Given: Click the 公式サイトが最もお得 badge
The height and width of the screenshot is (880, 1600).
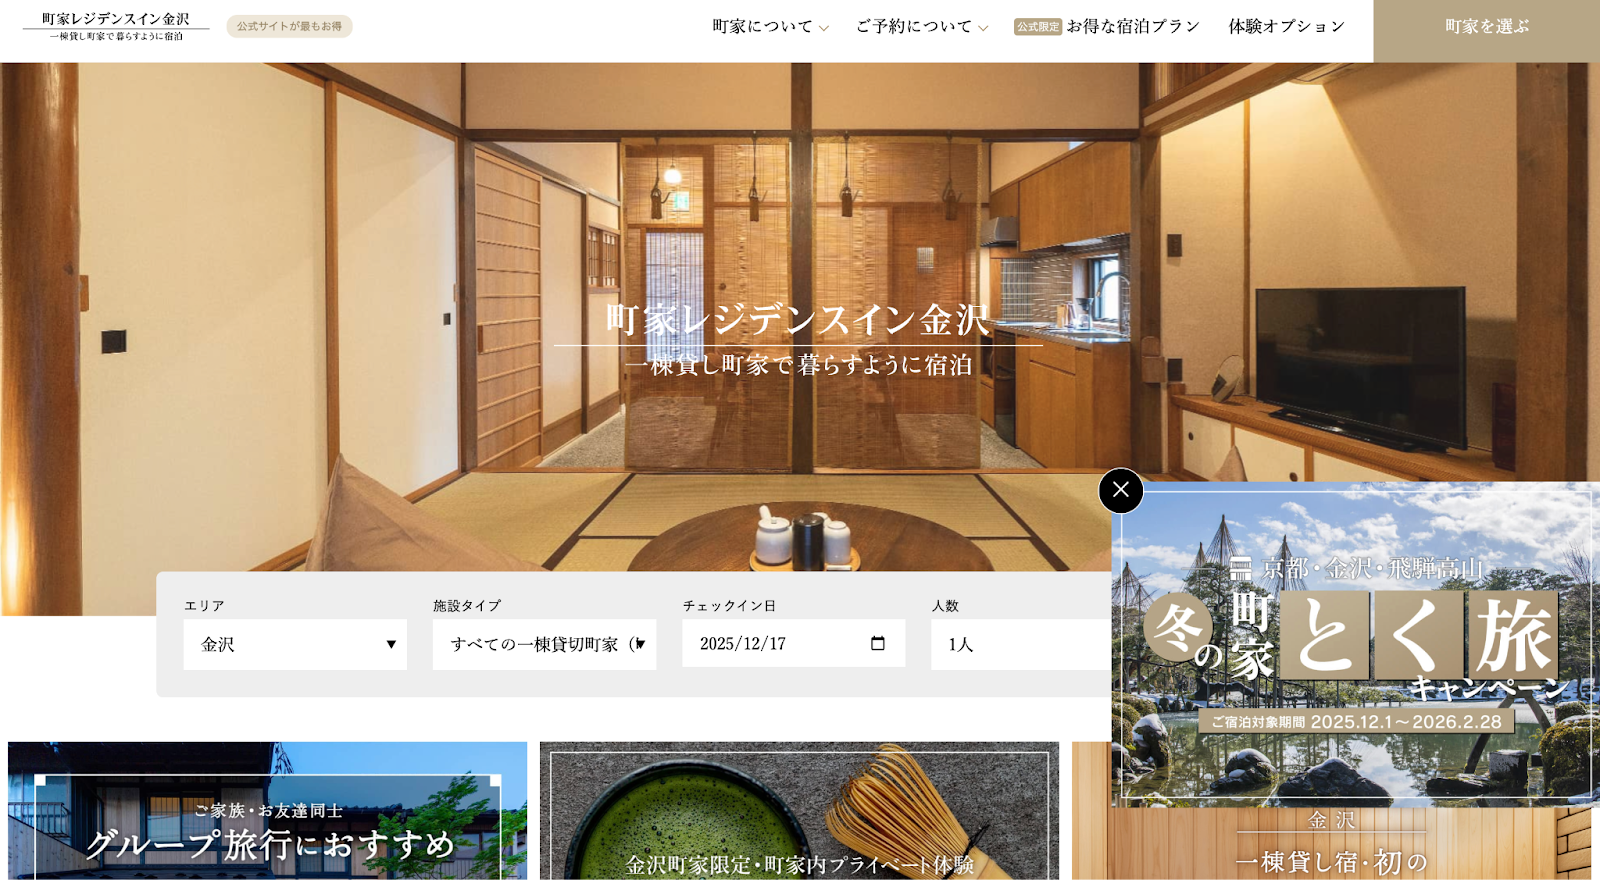Looking at the screenshot, I should pyautogui.click(x=289, y=27).
